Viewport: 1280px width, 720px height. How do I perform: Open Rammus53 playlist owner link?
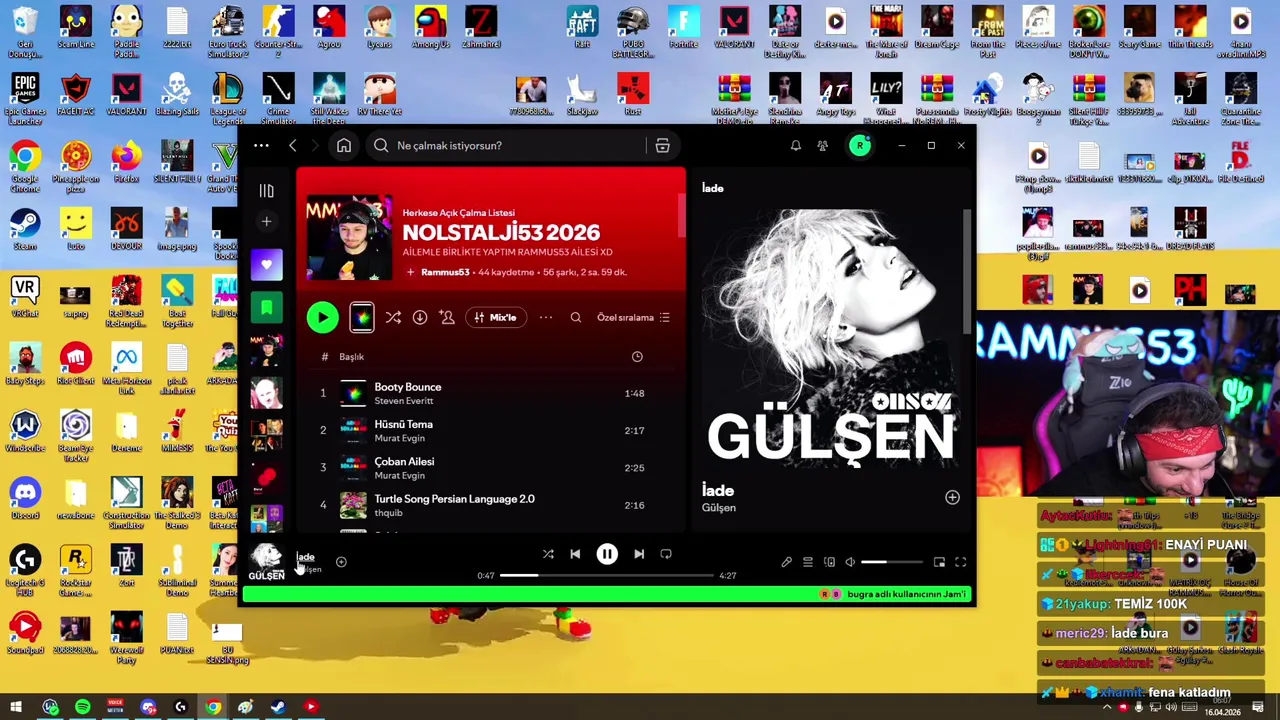click(x=445, y=272)
